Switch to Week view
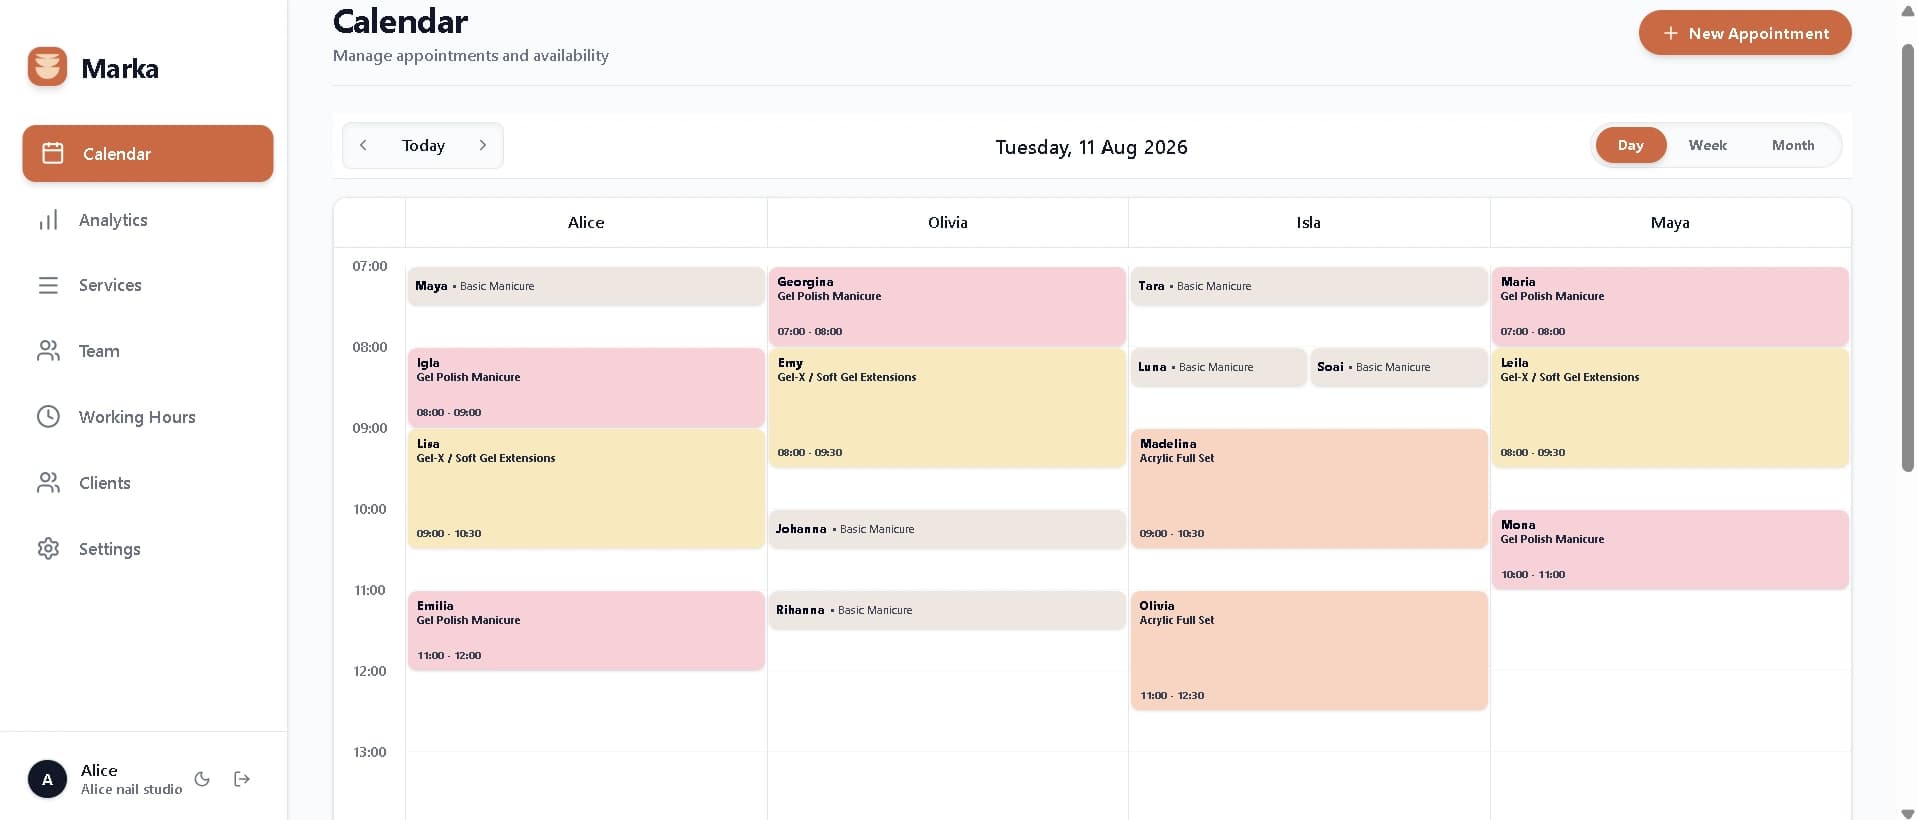1918x820 pixels. pyautogui.click(x=1708, y=145)
